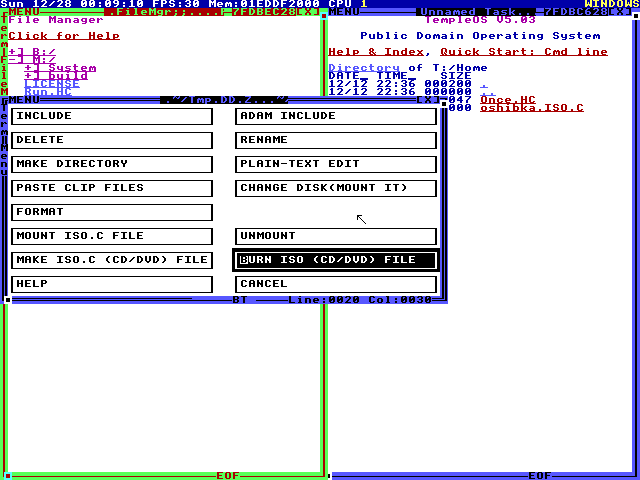640x480 pixels.
Task: Click the CANCEL button
Action: [336, 284]
